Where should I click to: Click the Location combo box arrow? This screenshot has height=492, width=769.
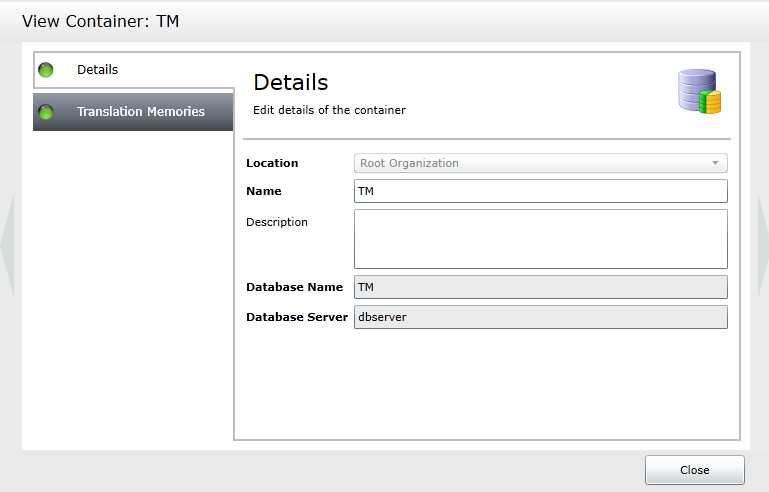pyautogui.click(x=715, y=163)
